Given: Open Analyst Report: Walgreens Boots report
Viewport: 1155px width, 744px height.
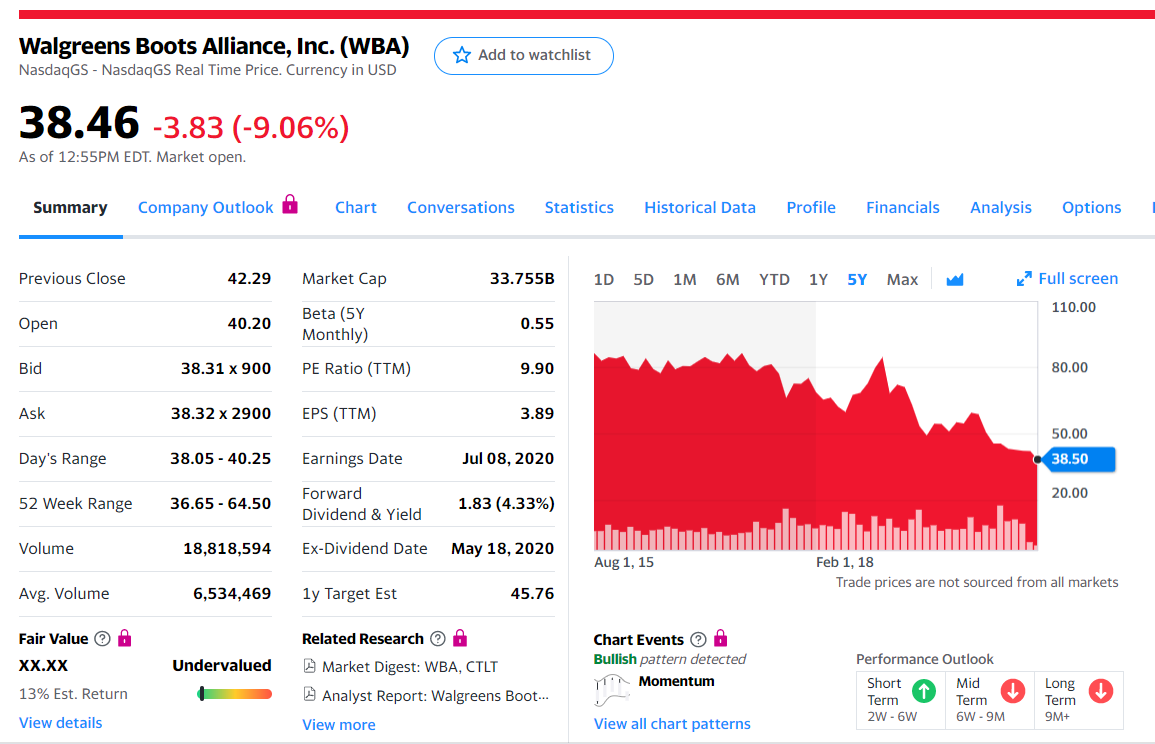Looking at the screenshot, I should coord(435,695).
